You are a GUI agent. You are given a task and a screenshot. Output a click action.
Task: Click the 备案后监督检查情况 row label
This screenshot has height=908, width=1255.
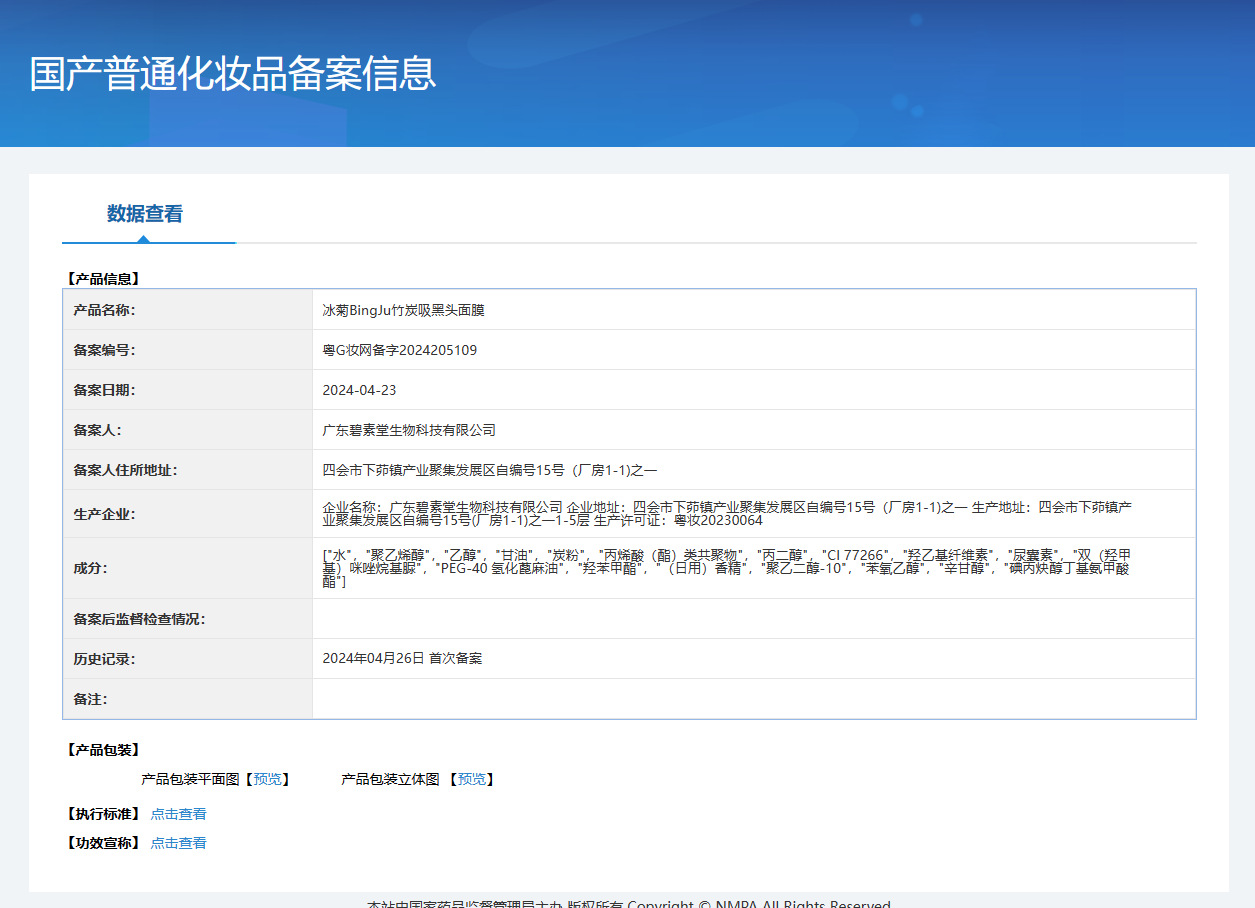pyautogui.click(x=139, y=619)
